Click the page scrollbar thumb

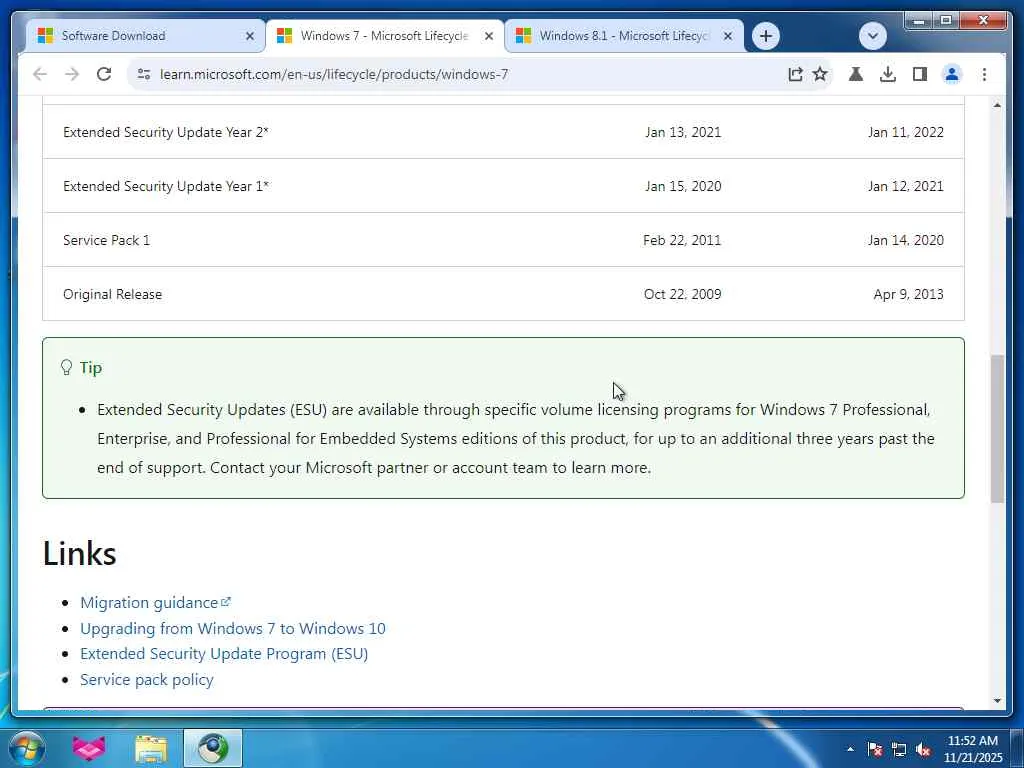pos(997,428)
